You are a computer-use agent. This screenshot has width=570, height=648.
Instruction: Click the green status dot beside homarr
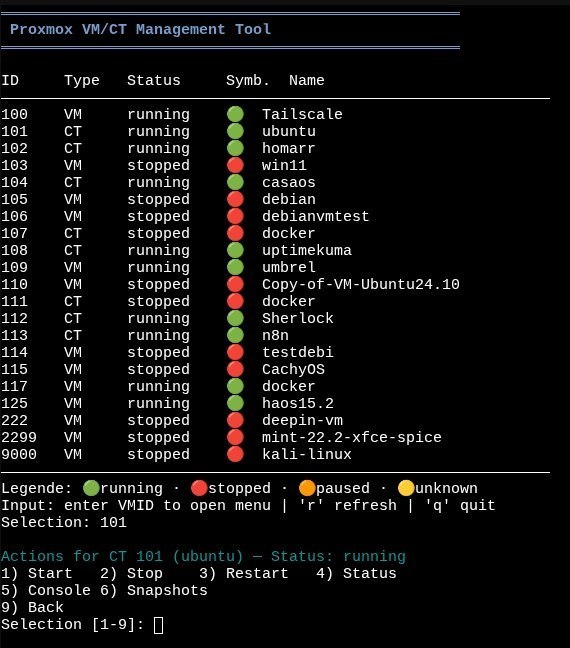coord(235,148)
